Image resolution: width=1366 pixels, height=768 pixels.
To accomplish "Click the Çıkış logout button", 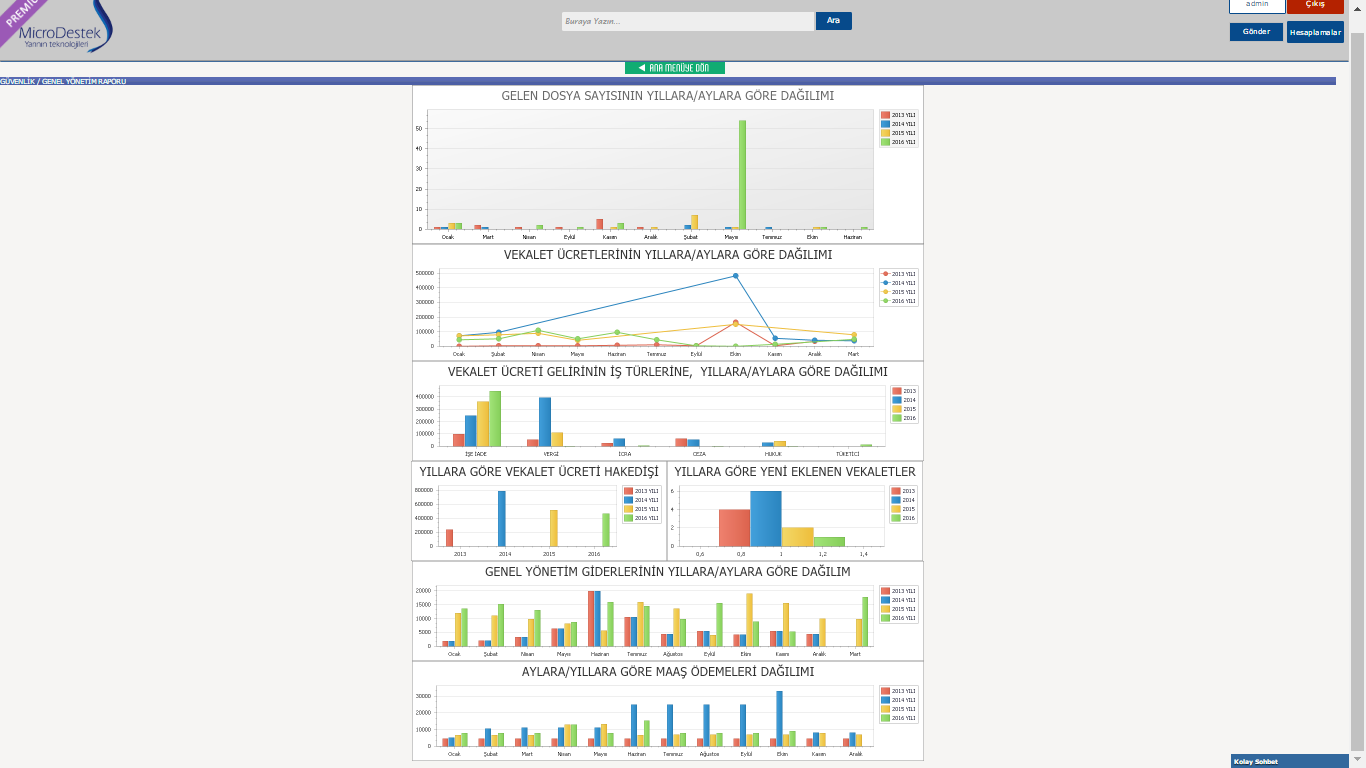I will pos(1315,5).
